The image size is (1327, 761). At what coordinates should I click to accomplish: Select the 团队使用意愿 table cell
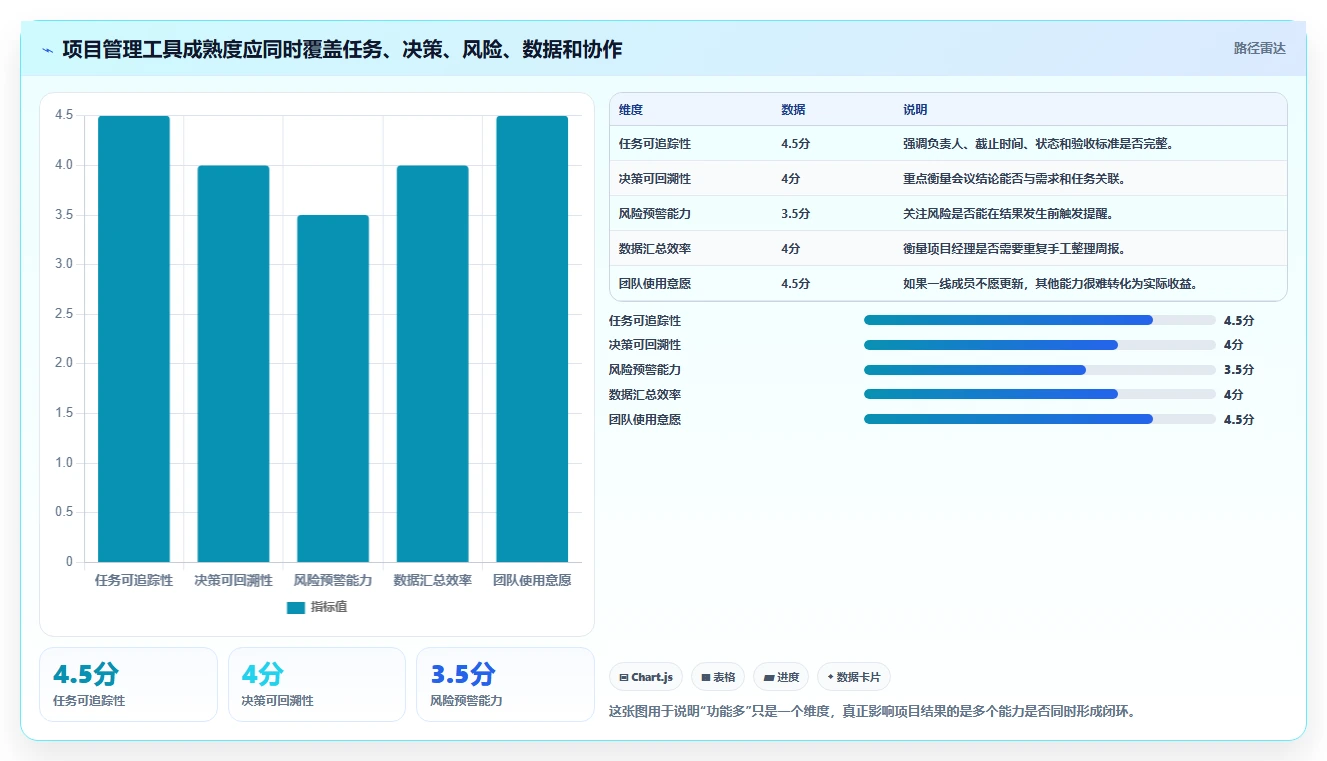point(655,284)
